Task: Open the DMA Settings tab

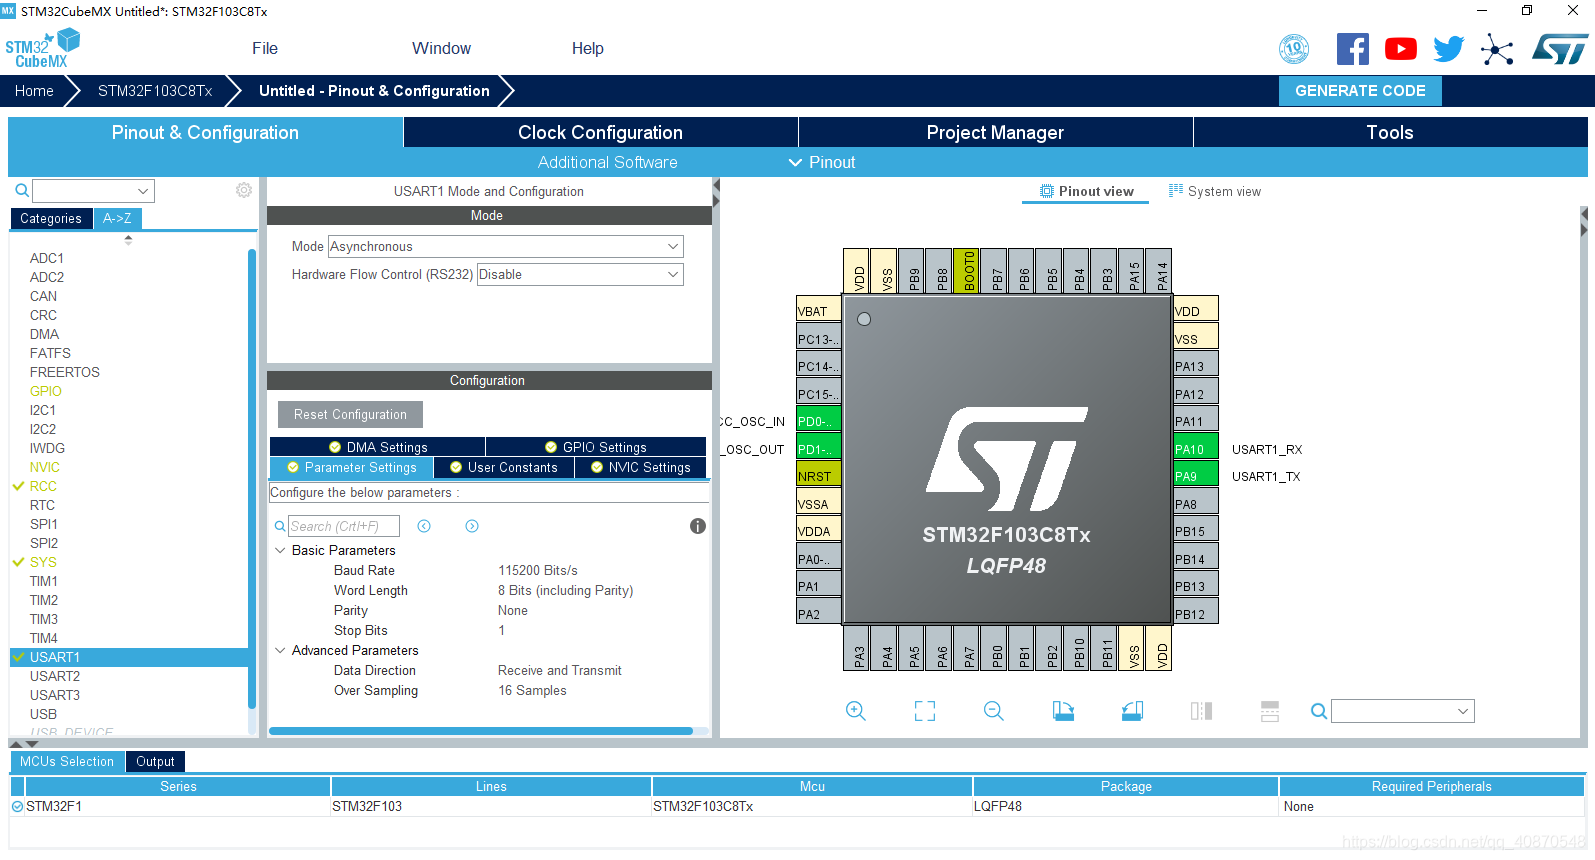Action: pyautogui.click(x=378, y=447)
